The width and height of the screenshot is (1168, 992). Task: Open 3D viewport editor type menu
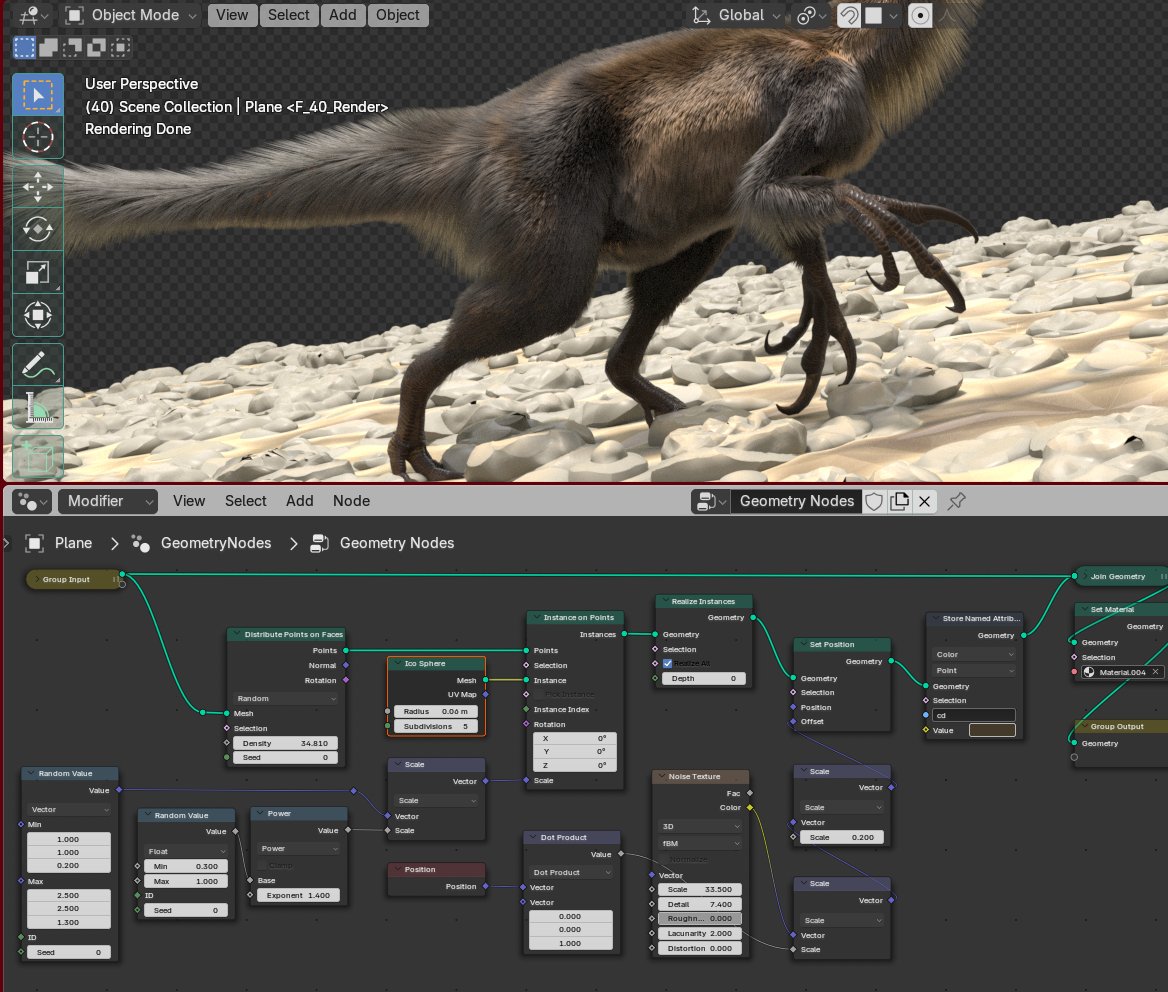(33, 15)
